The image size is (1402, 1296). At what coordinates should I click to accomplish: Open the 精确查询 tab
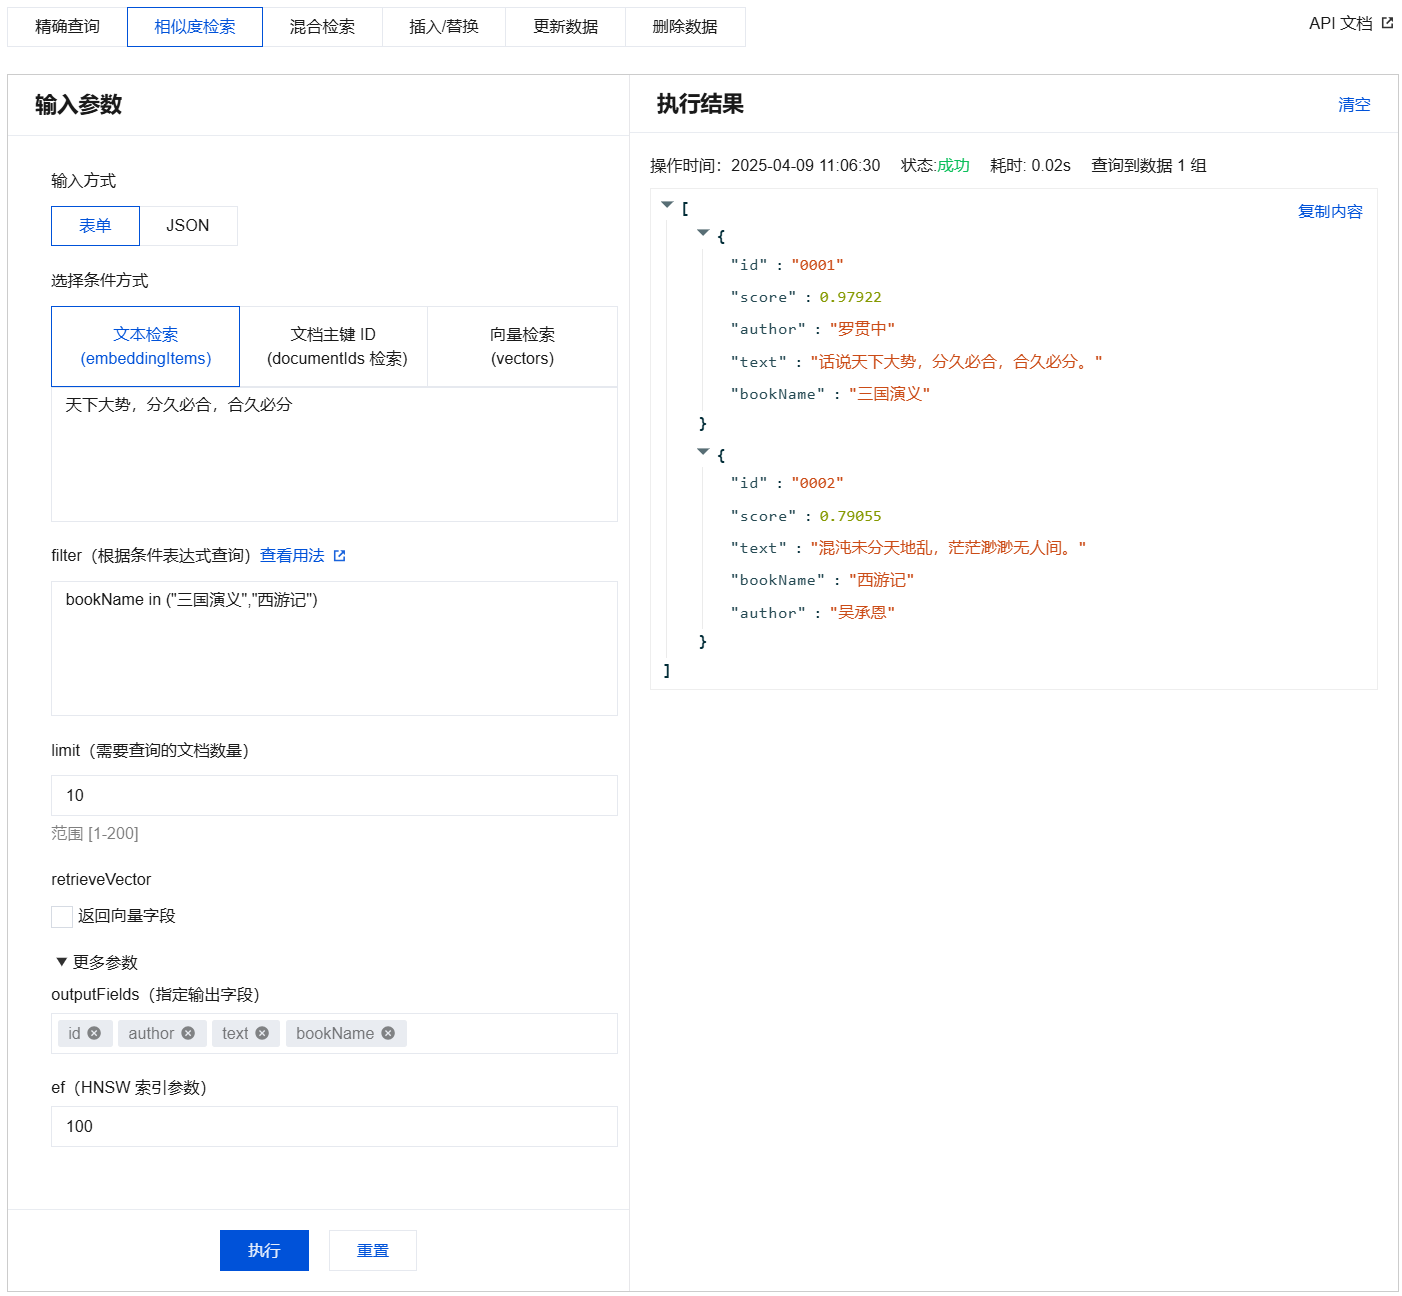[67, 27]
